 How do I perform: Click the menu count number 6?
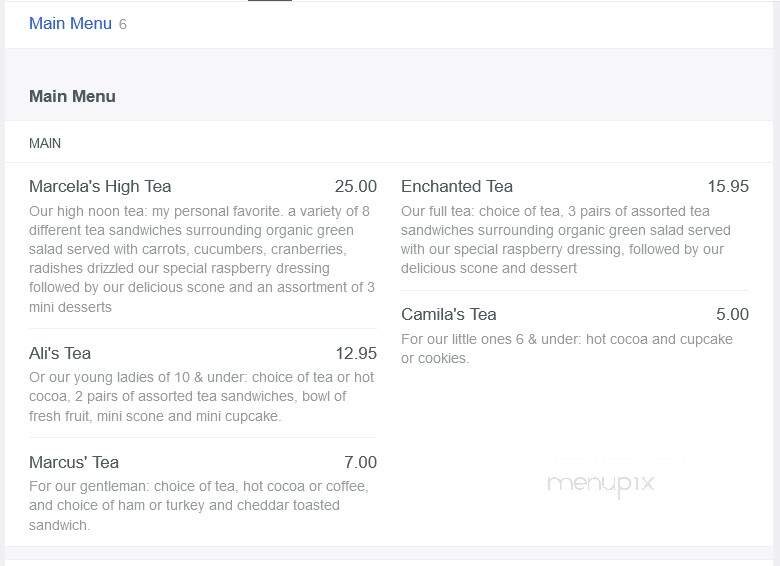[123, 24]
